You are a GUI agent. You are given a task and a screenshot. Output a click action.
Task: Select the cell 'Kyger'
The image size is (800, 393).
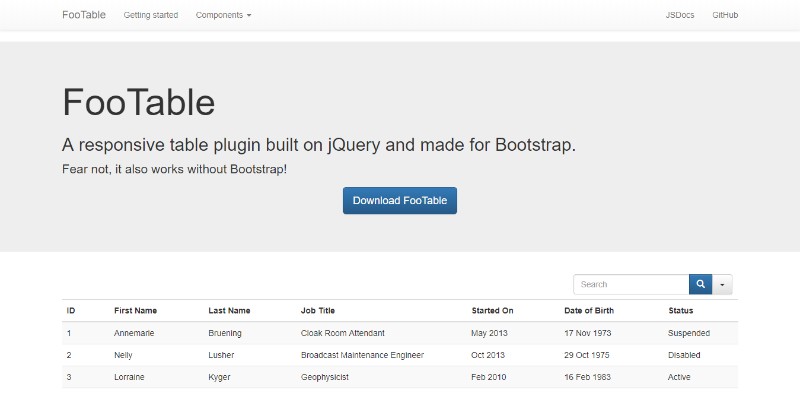coord(219,377)
